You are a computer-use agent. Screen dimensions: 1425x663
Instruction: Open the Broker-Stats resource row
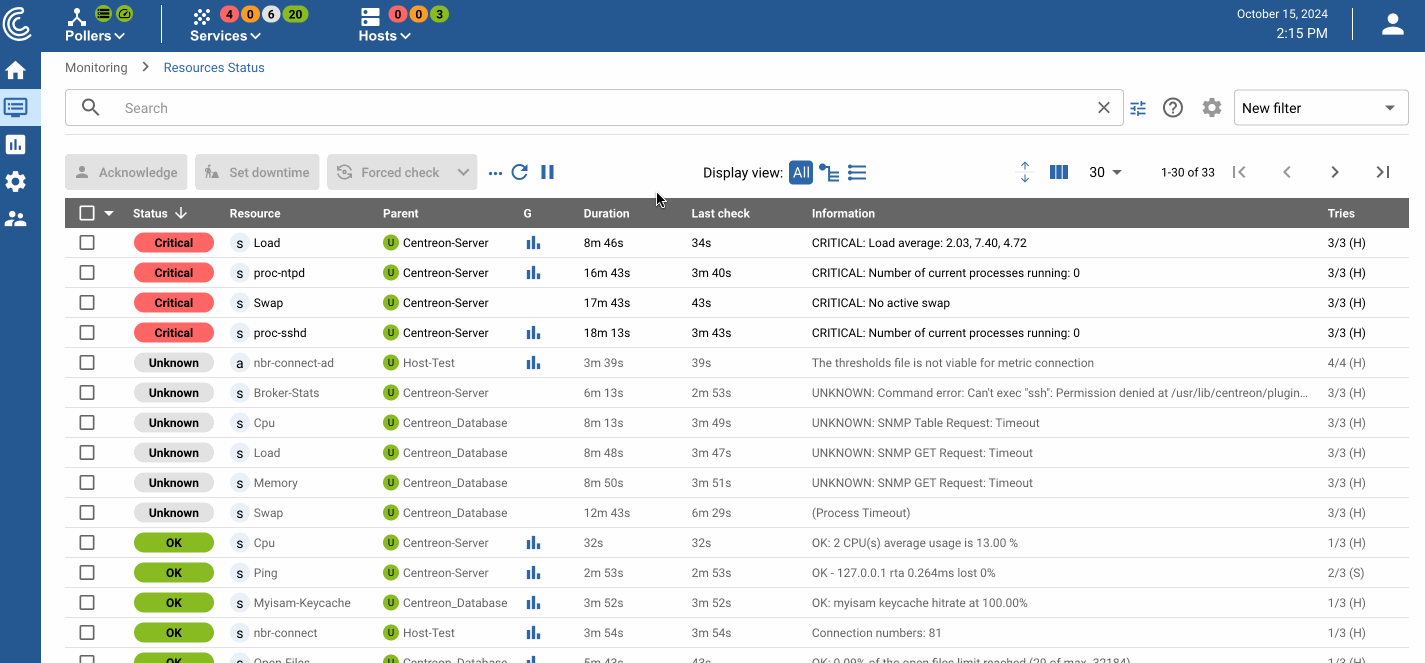[x=737, y=393]
